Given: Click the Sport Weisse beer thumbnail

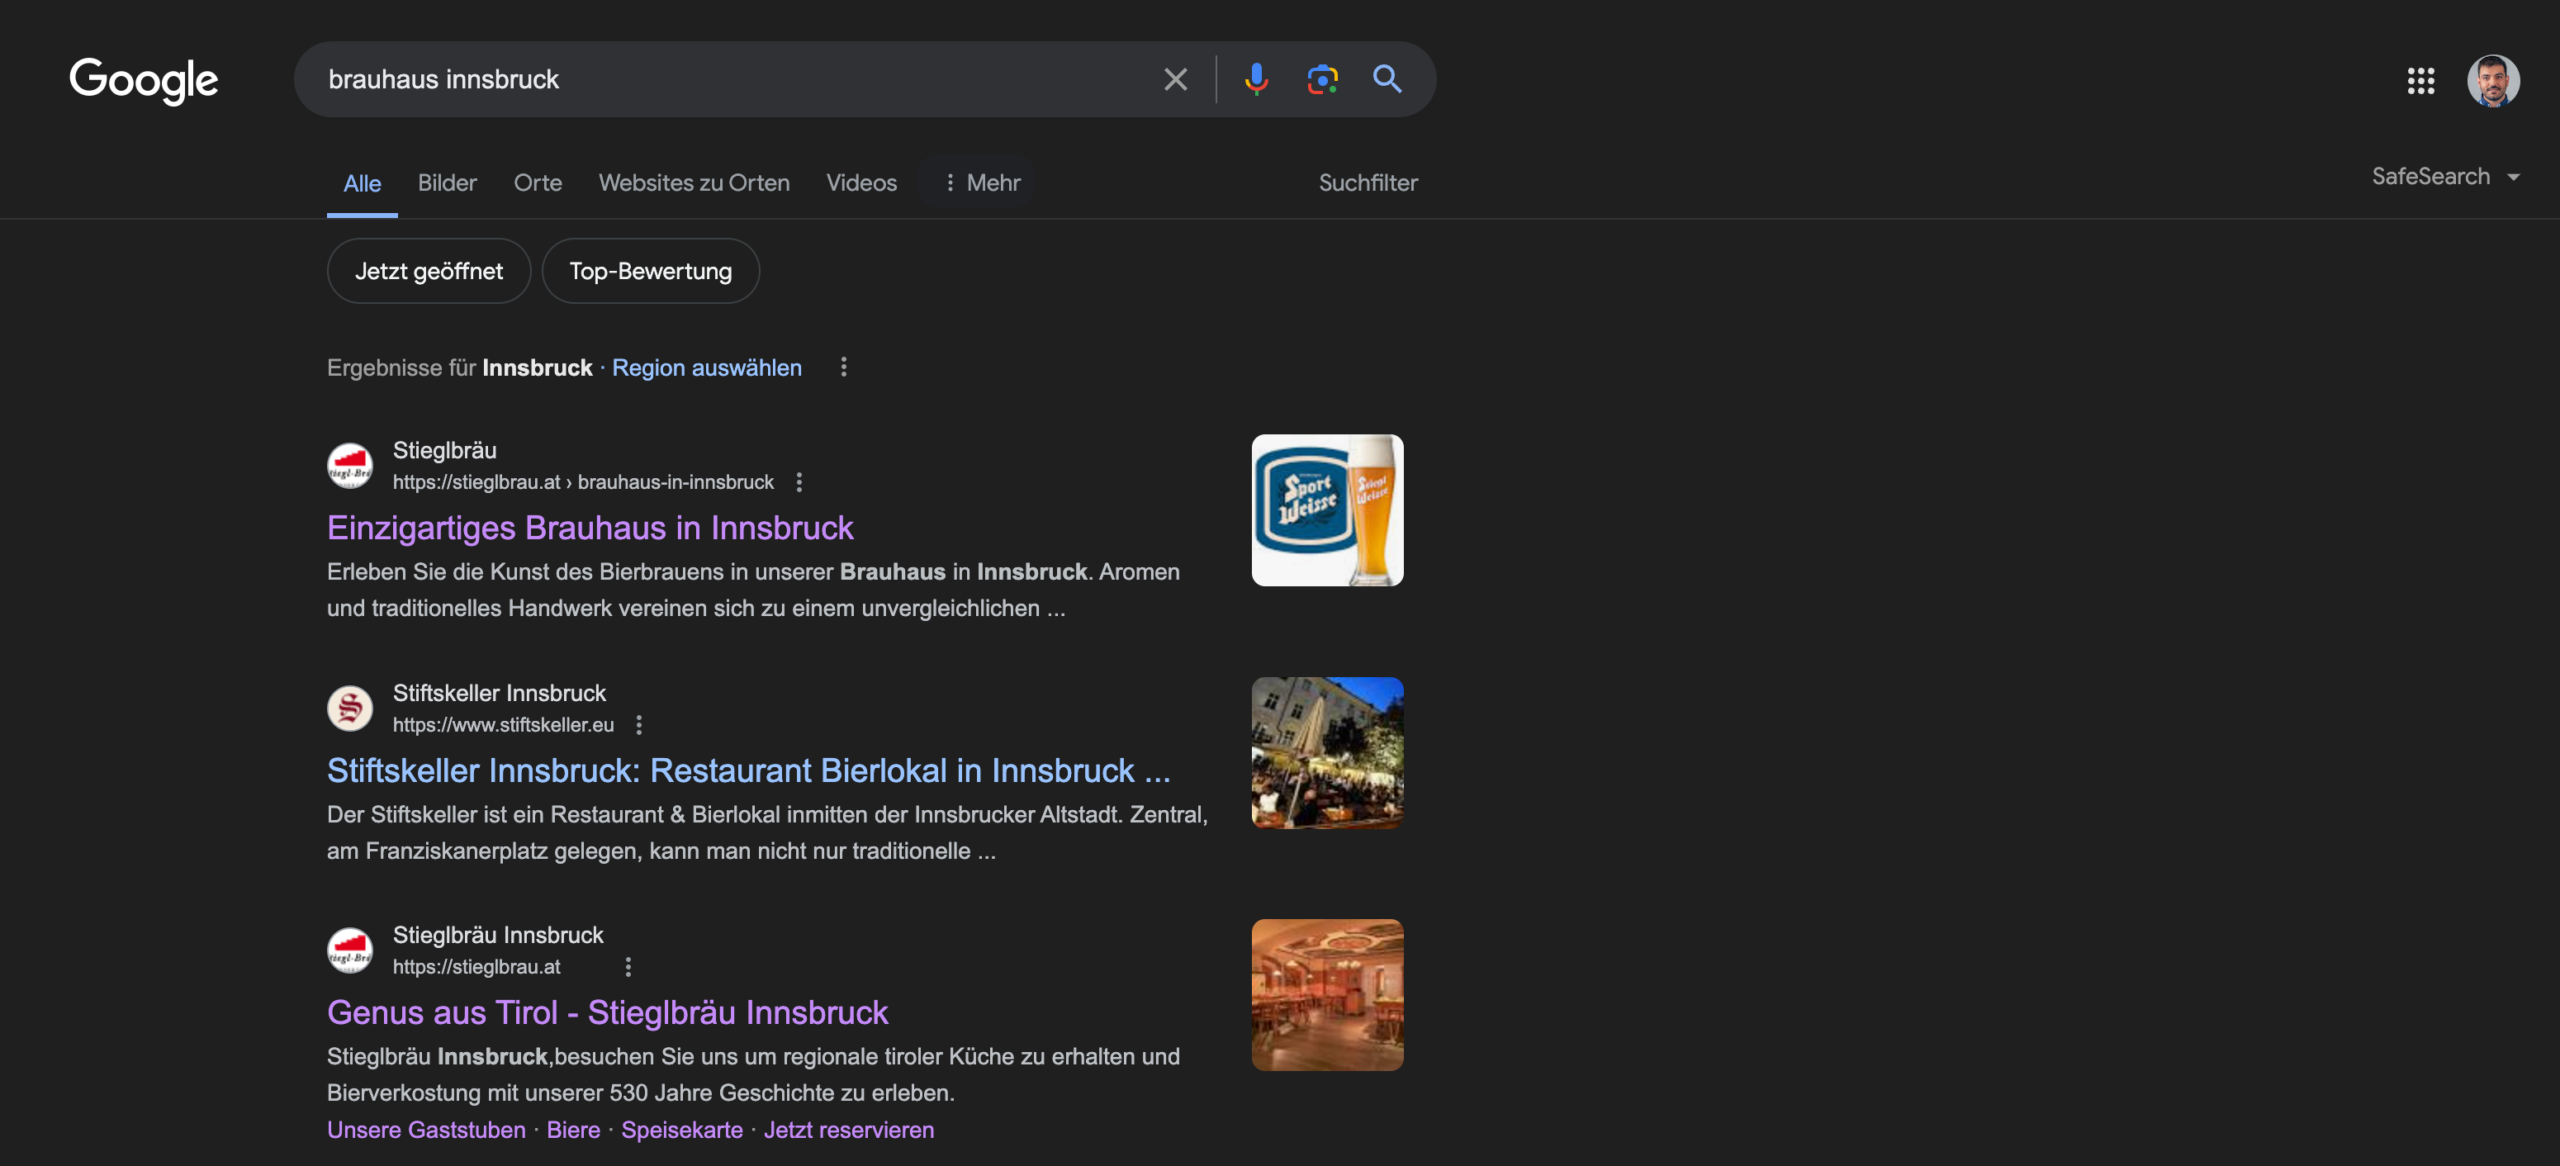Looking at the screenshot, I should click(x=1327, y=510).
